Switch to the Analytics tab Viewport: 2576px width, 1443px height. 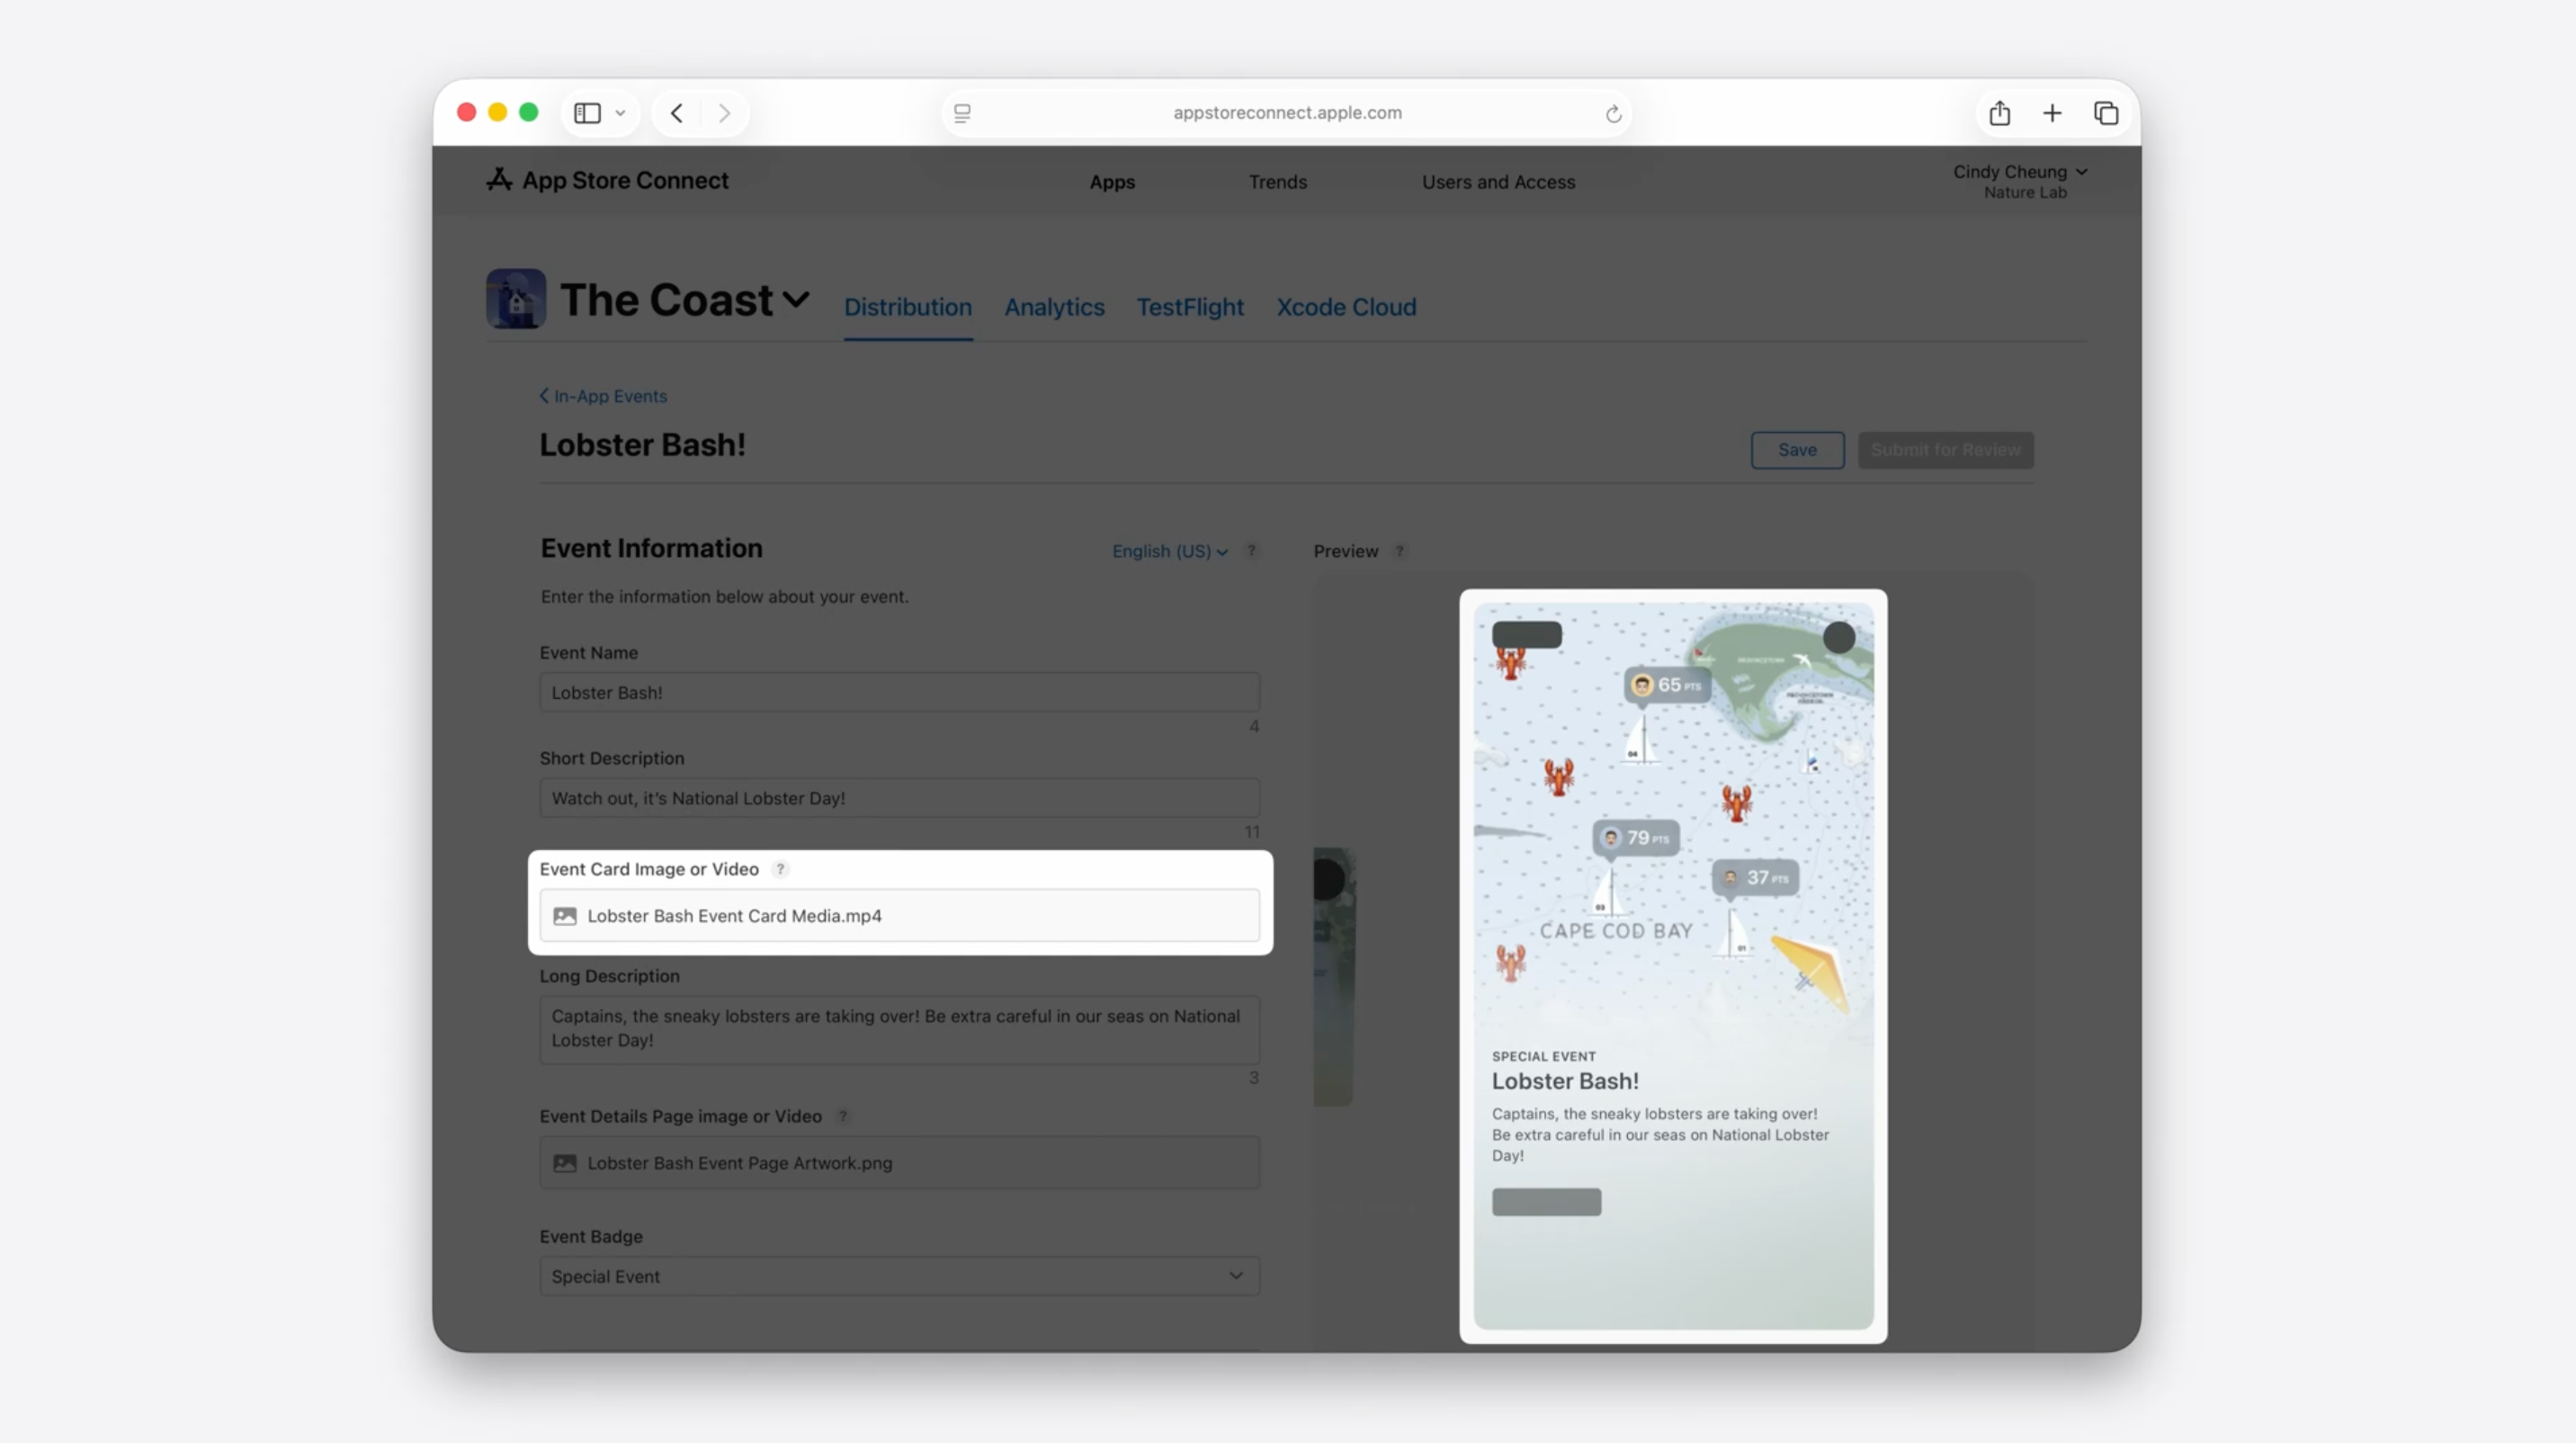(x=1054, y=307)
